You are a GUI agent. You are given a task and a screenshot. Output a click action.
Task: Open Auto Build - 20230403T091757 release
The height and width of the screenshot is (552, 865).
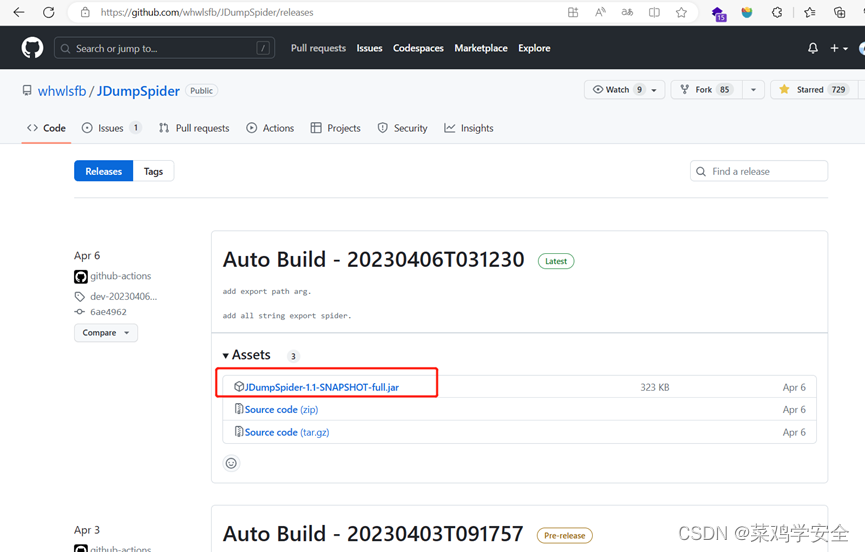(x=373, y=534)
